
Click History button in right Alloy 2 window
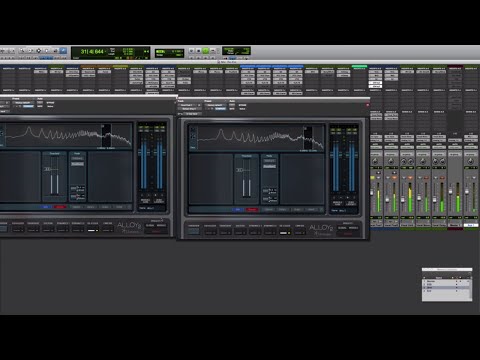(283, 209)
